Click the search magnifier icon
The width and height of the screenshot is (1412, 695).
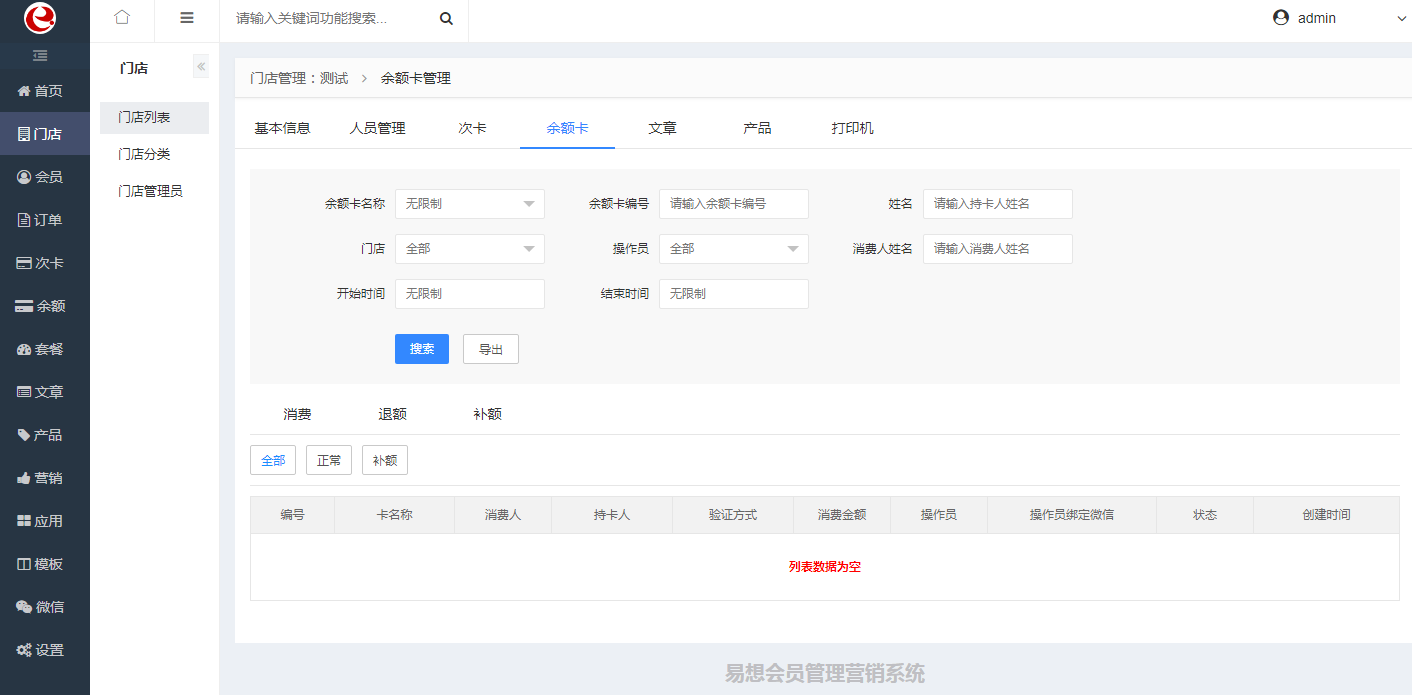[446, 19]
